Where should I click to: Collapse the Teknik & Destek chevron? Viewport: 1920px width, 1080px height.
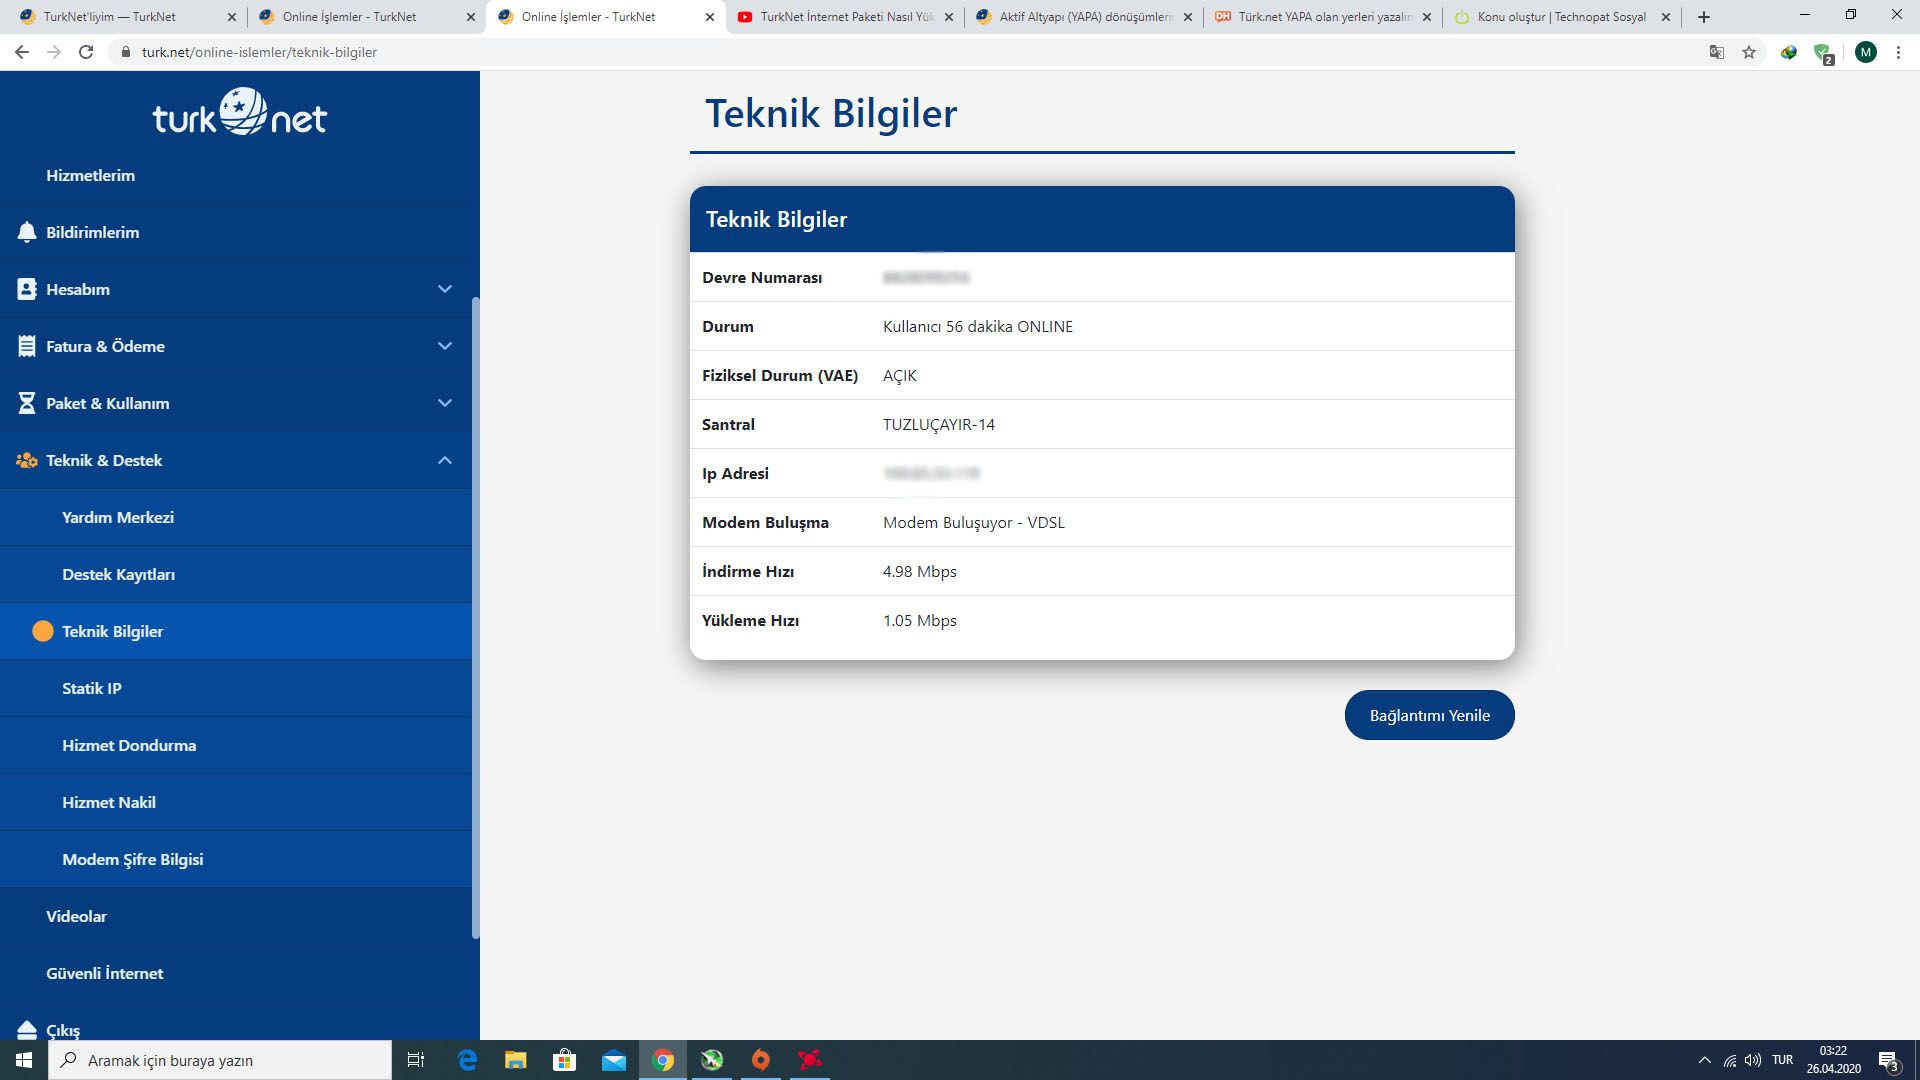(x=445, y=460)
